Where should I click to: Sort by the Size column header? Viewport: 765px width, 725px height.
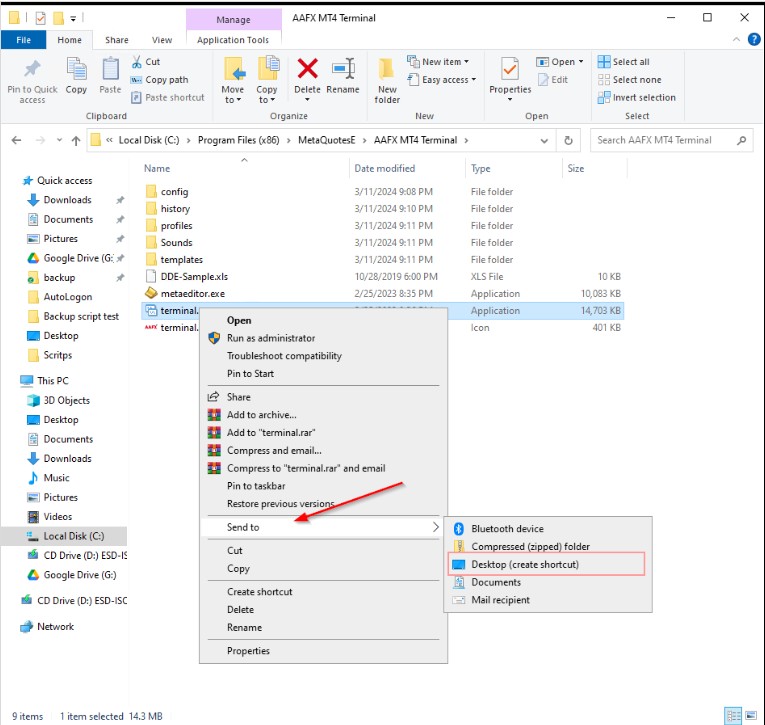(576, 169)
